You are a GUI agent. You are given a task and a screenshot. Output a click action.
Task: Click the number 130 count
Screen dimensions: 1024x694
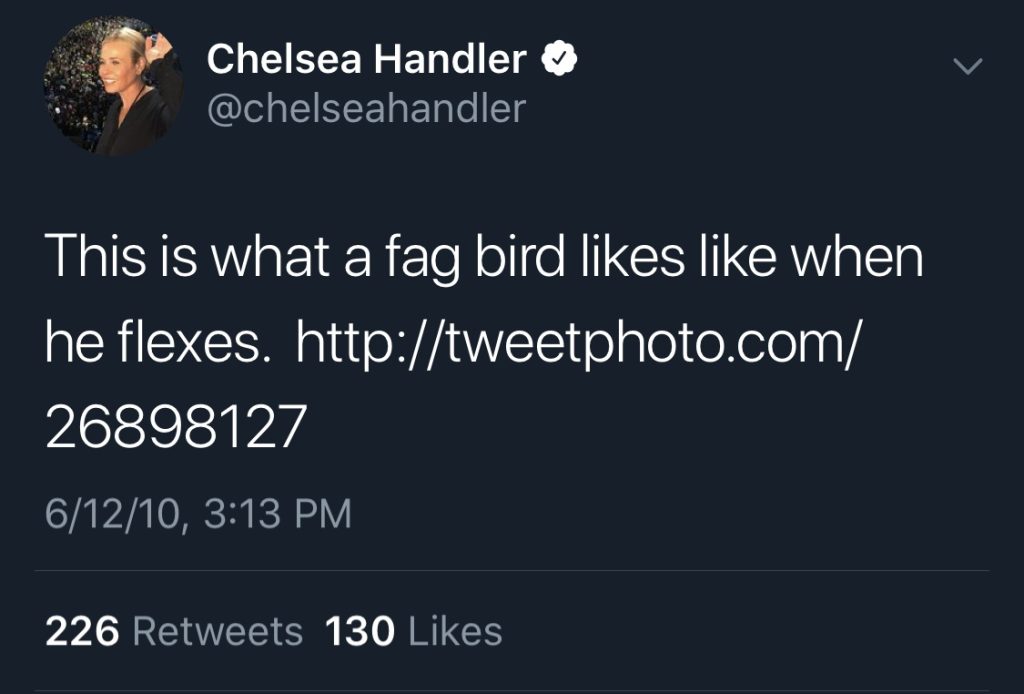[360, 632]
